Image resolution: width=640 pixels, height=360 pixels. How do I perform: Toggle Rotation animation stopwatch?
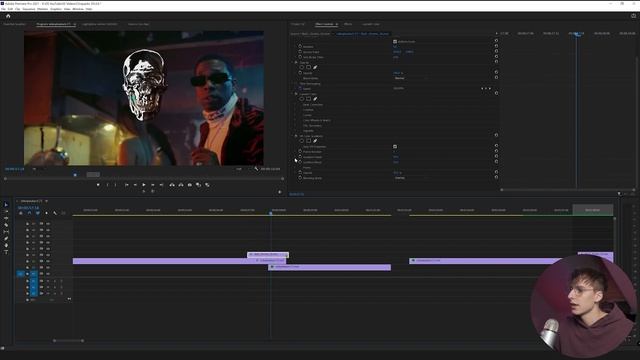[x=300, y=47]
